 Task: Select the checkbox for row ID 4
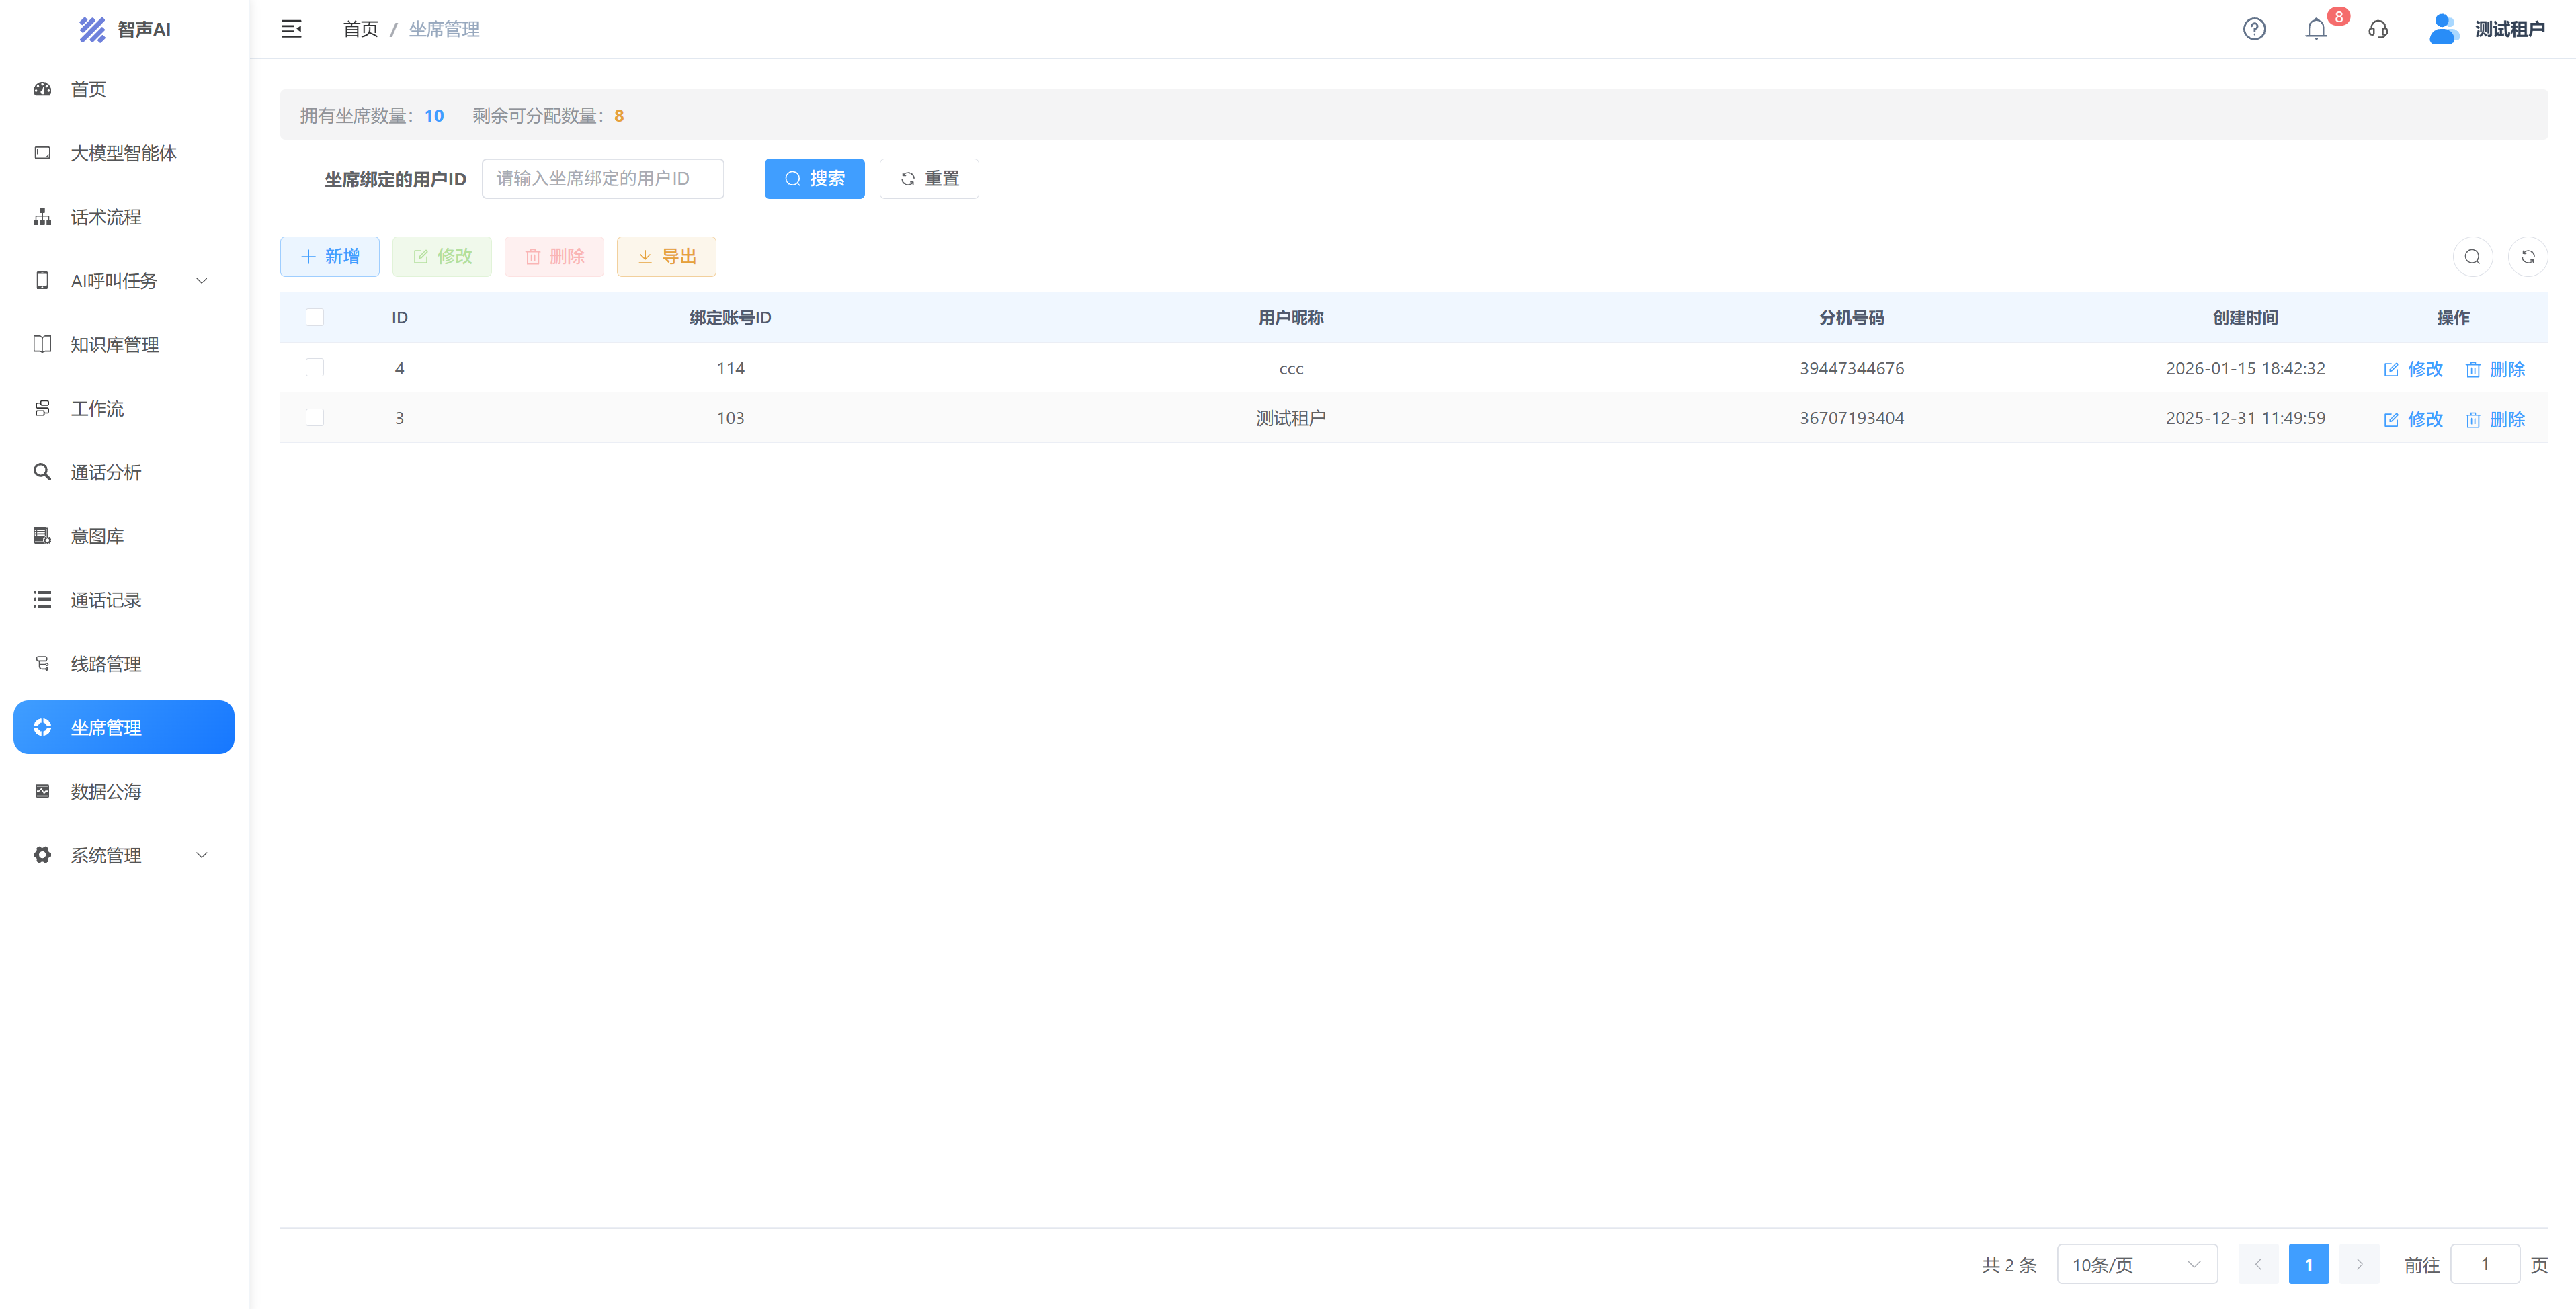(315, 367)
